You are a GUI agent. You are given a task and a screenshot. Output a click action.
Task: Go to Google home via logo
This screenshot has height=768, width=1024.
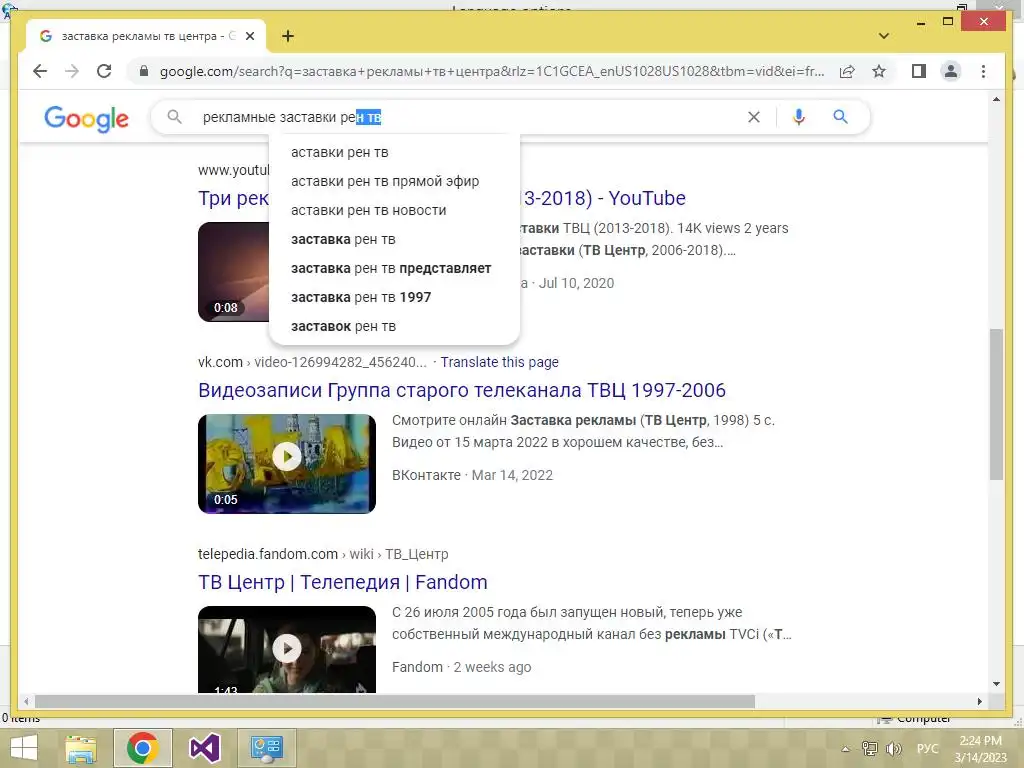click(86, 119)
